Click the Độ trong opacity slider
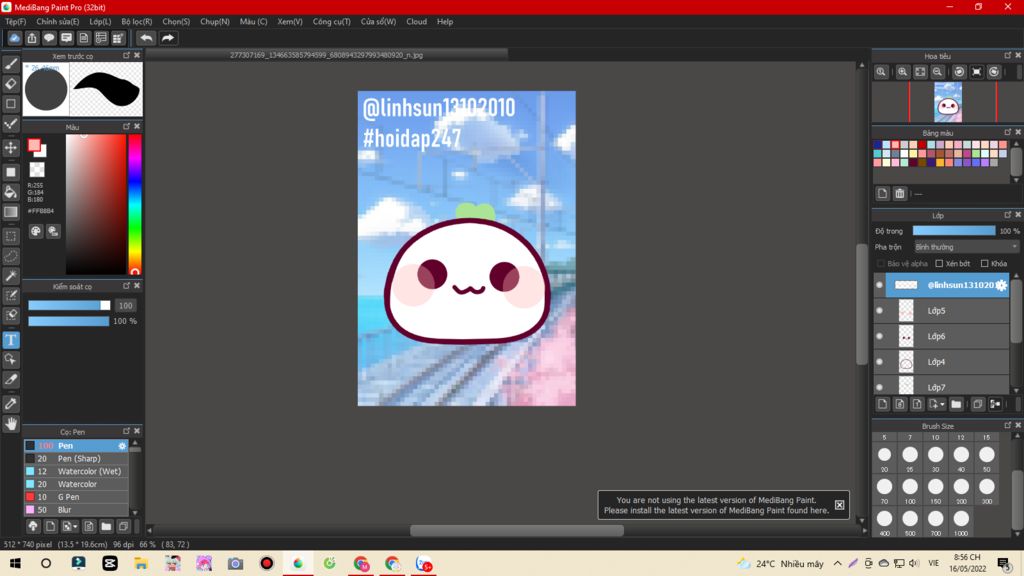The image size is (1024, 576). [x=953, y=231]
